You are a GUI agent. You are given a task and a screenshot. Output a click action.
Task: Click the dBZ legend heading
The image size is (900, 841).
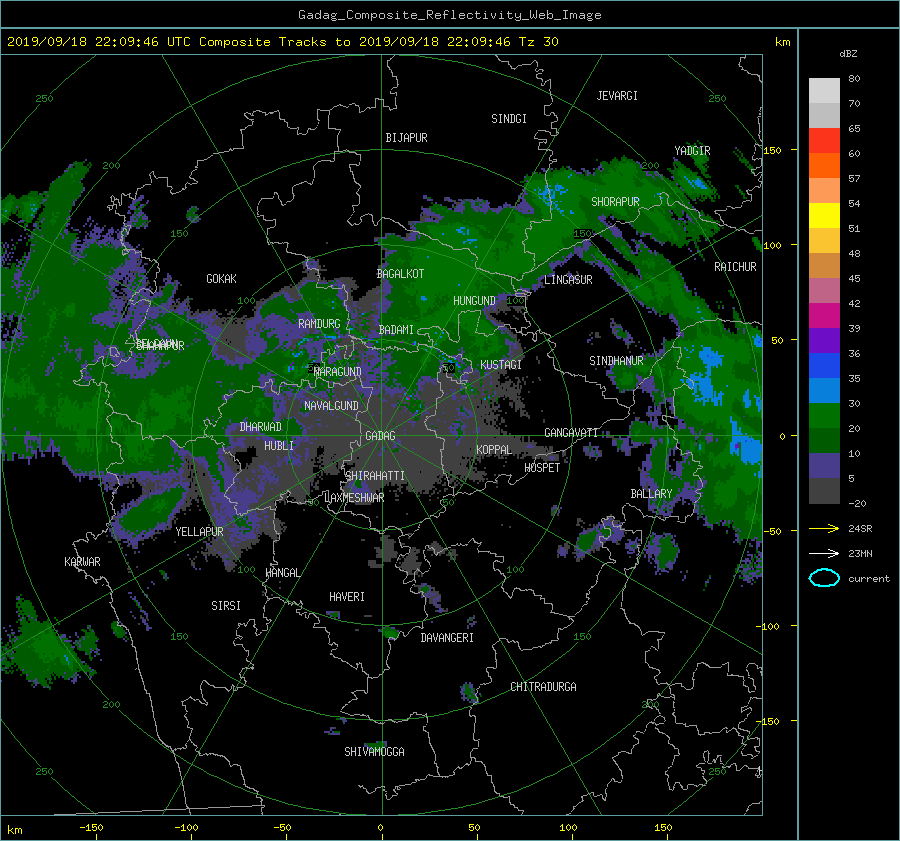pyautogui.click(x=848, y=53)
